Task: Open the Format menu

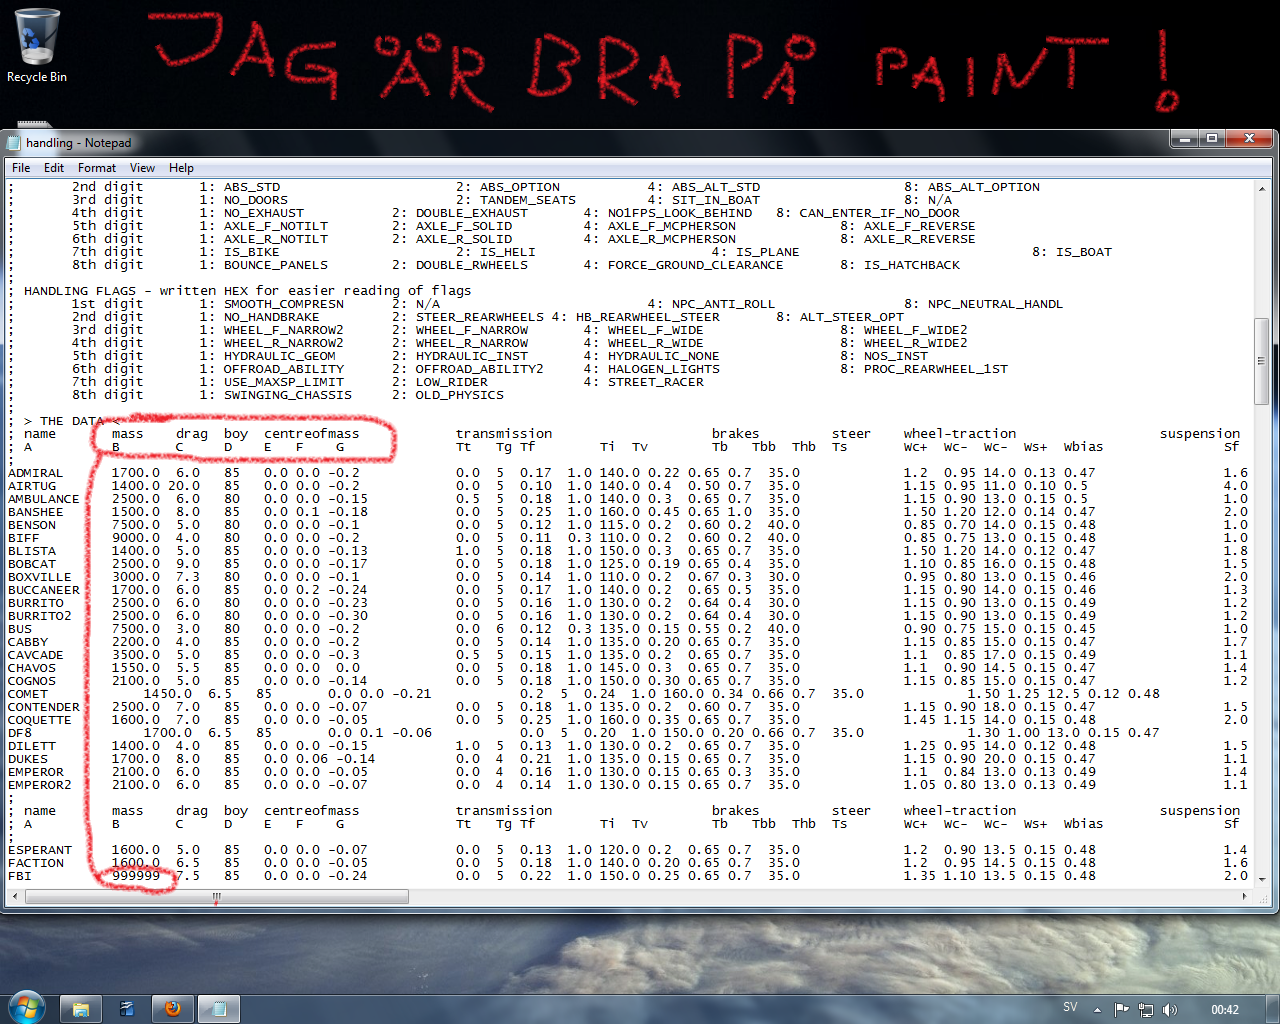Action: [x=97, y=168]
